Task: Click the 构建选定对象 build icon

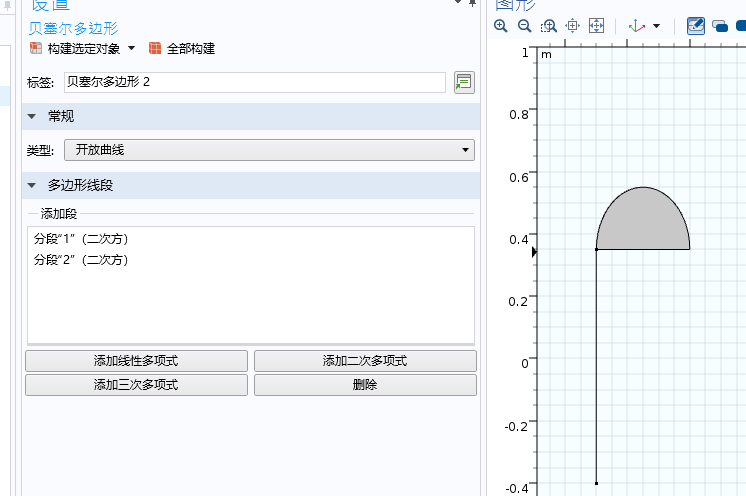Action: coord(36,48)
